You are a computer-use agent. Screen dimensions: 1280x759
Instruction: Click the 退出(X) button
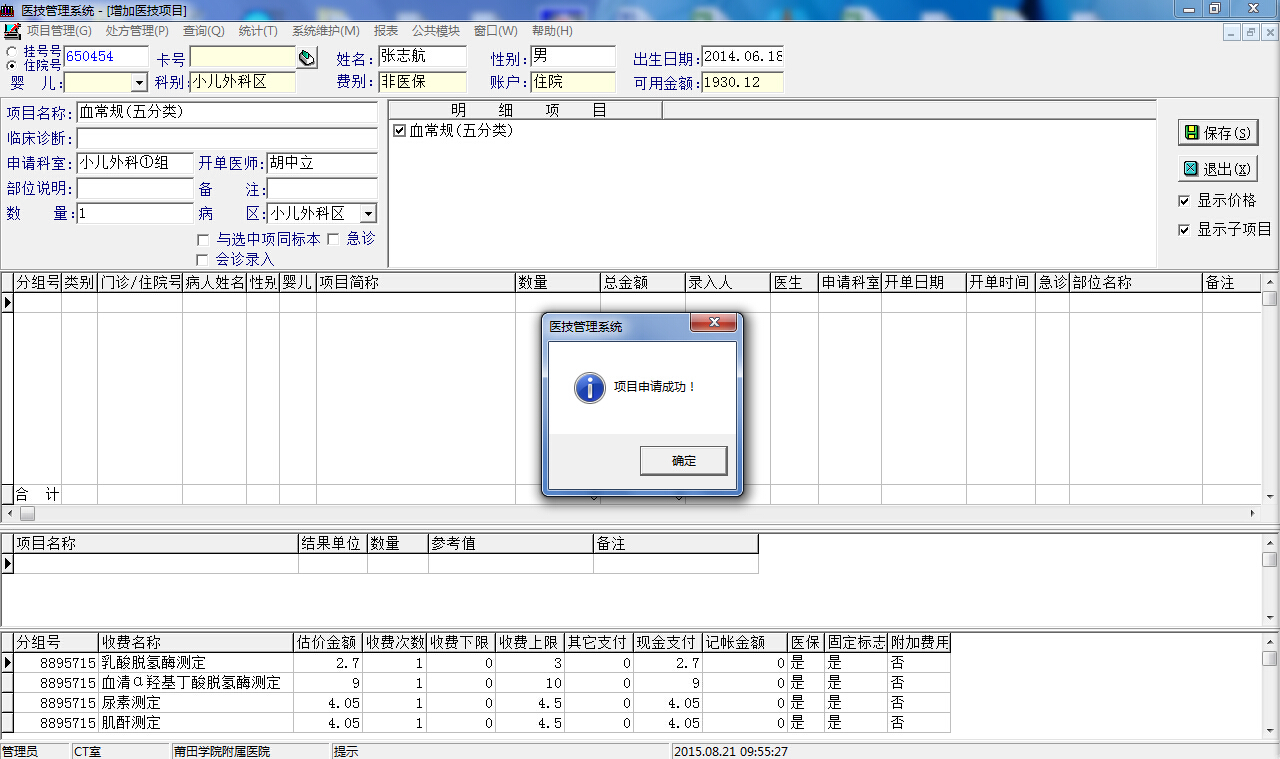[x=1217, y=169]
